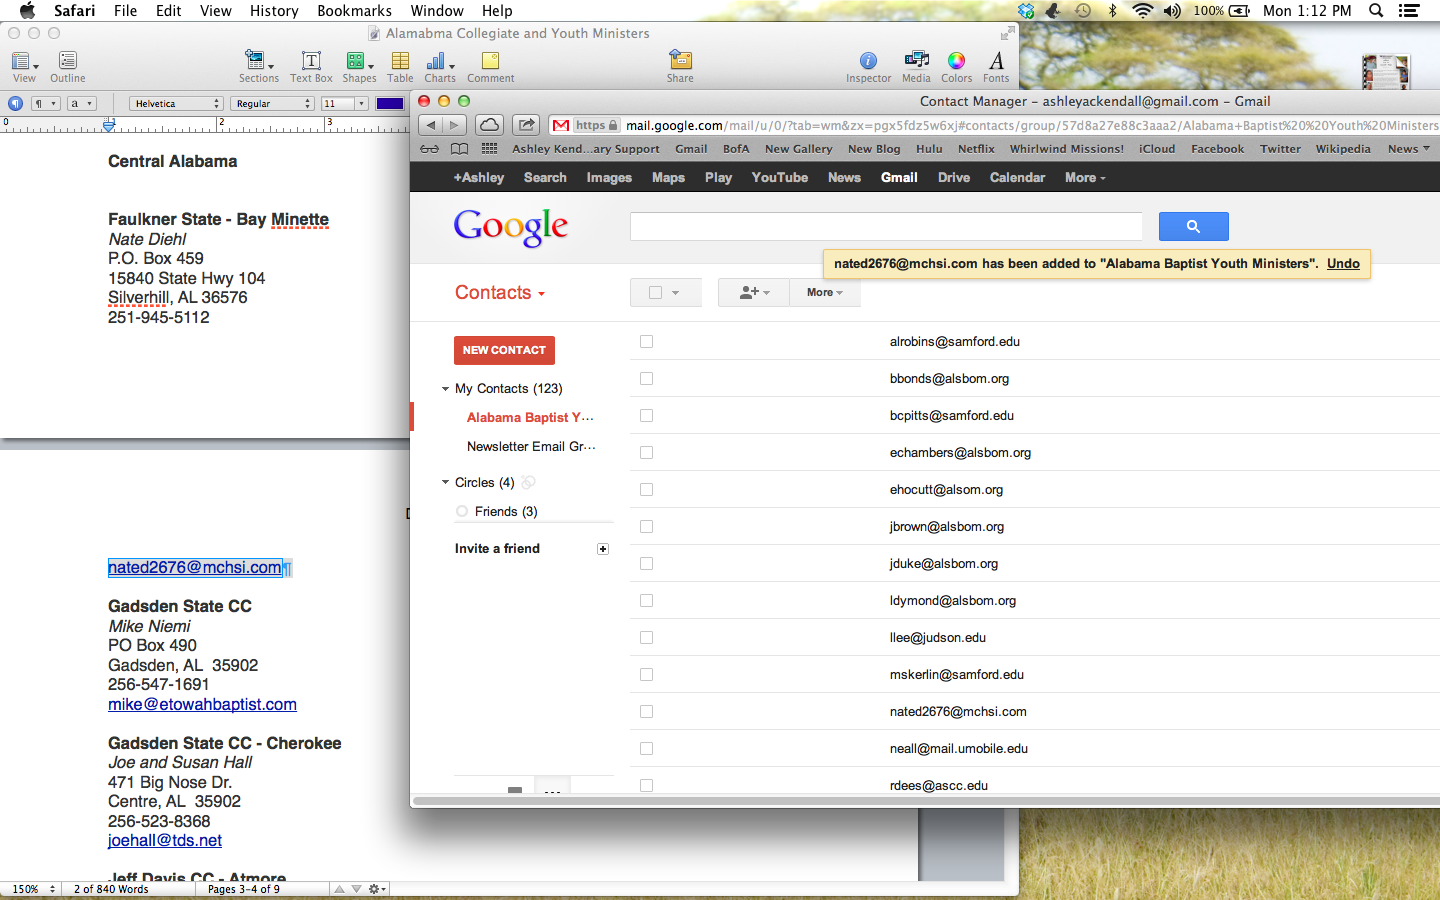Image resolution: width=1440 pixels, height=900 pixels.
Task: Click in the Google search field
Action: [885, 227]
